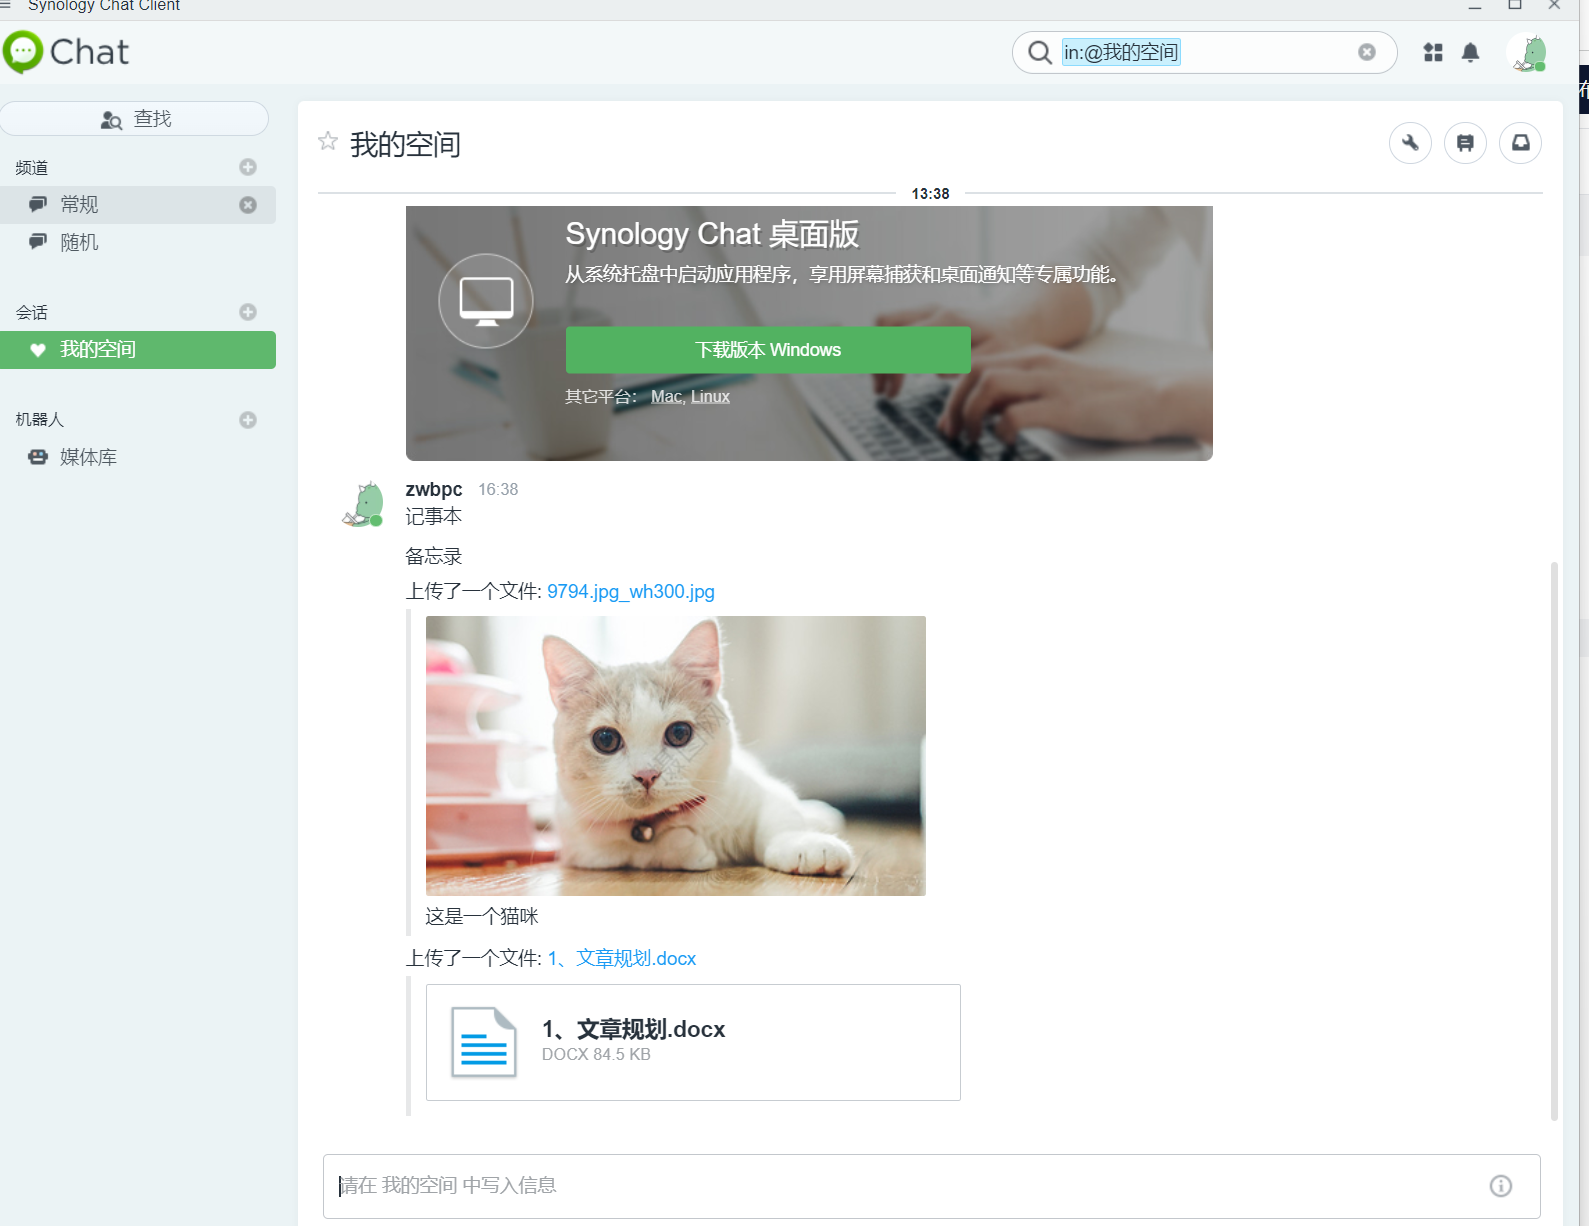The width and height of the screenshot is (1589, 1226).
Task: Click the search field with in:@我的空间
Action: tap(1205, 52)
